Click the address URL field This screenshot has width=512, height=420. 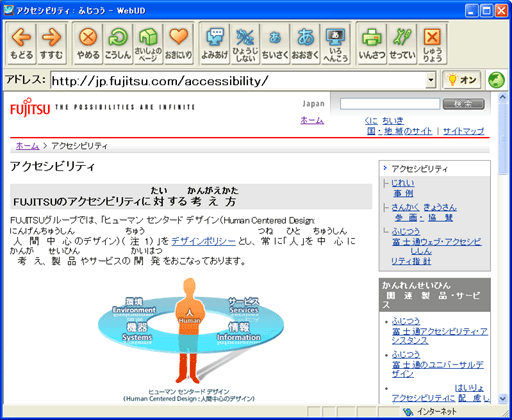[238, 80]
